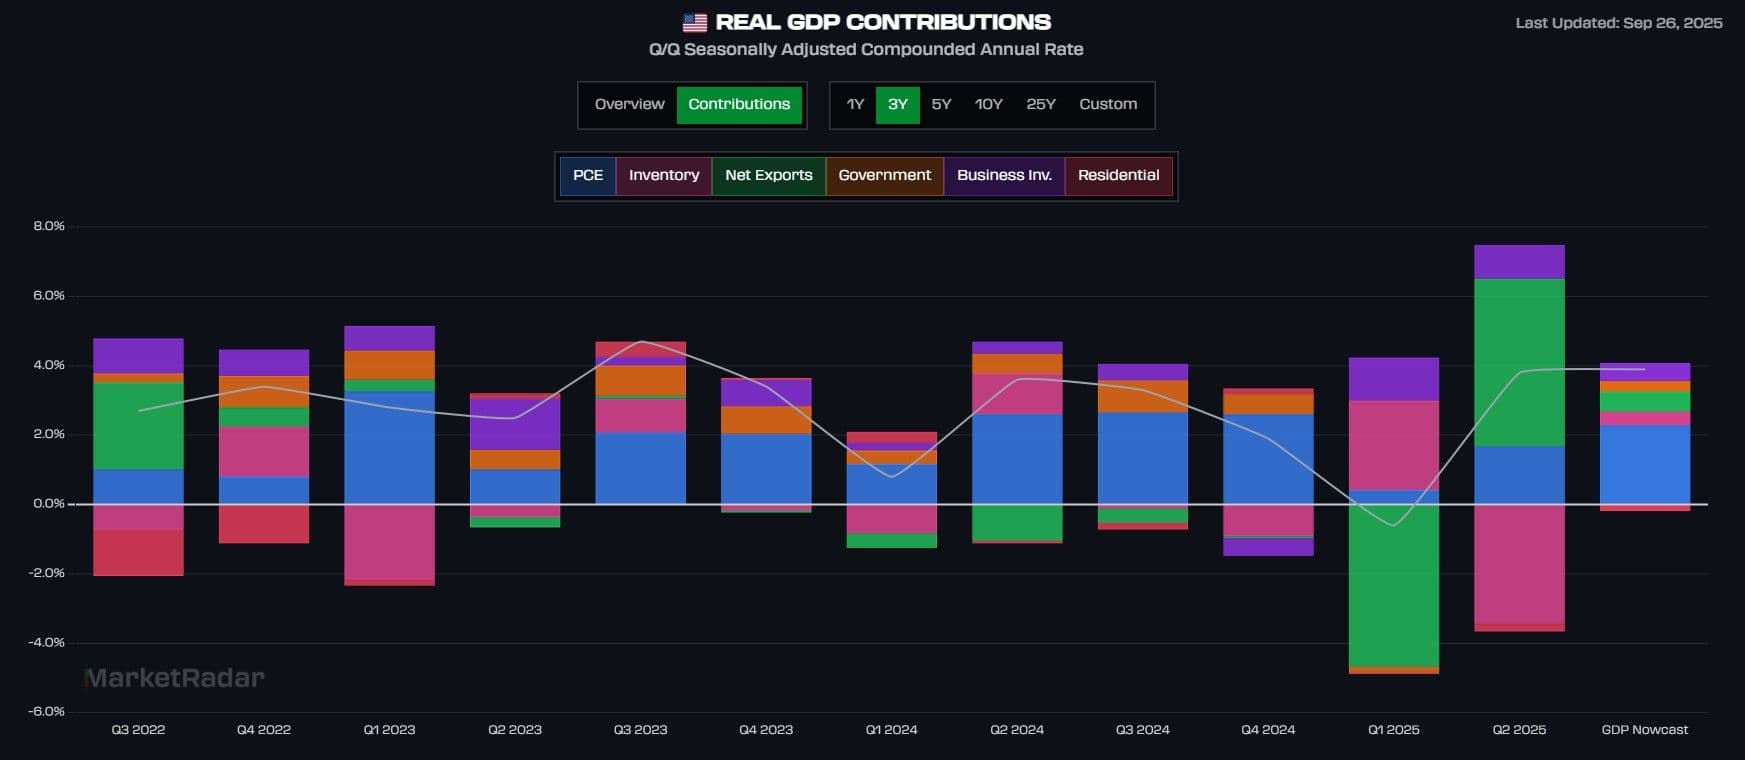Click the US flag icon in title

tap(695, 22)
